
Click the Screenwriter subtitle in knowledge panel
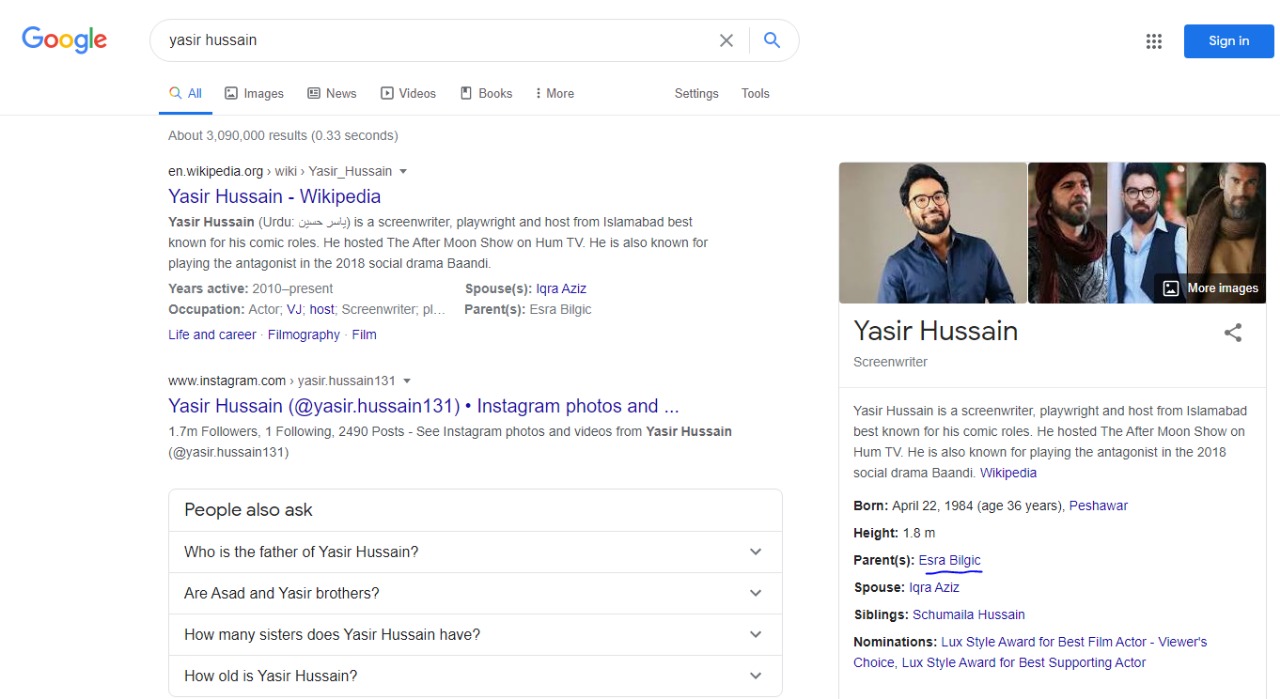[x=890, y=362]
